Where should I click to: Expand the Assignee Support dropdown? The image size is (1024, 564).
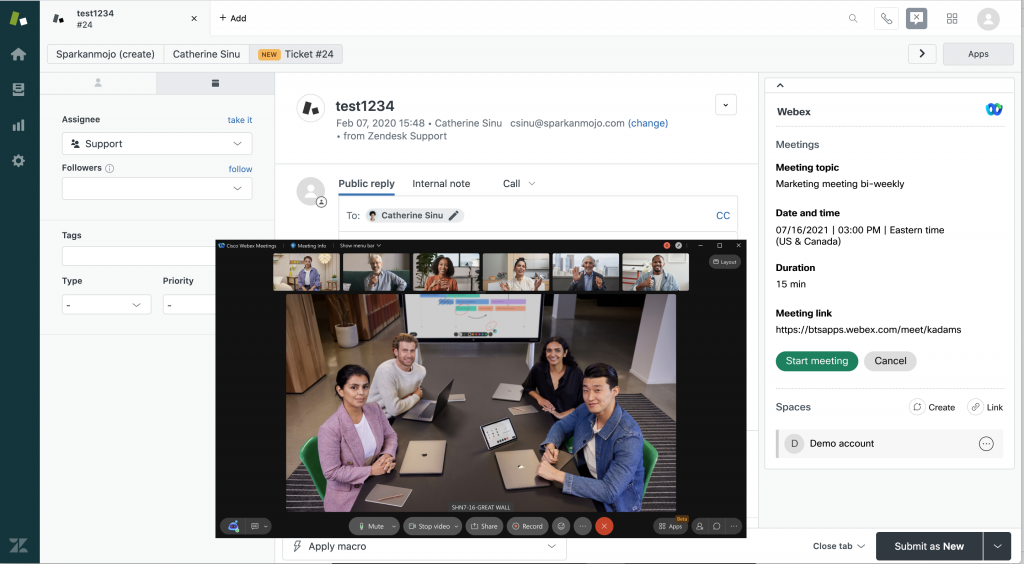[x=157, y=144]
